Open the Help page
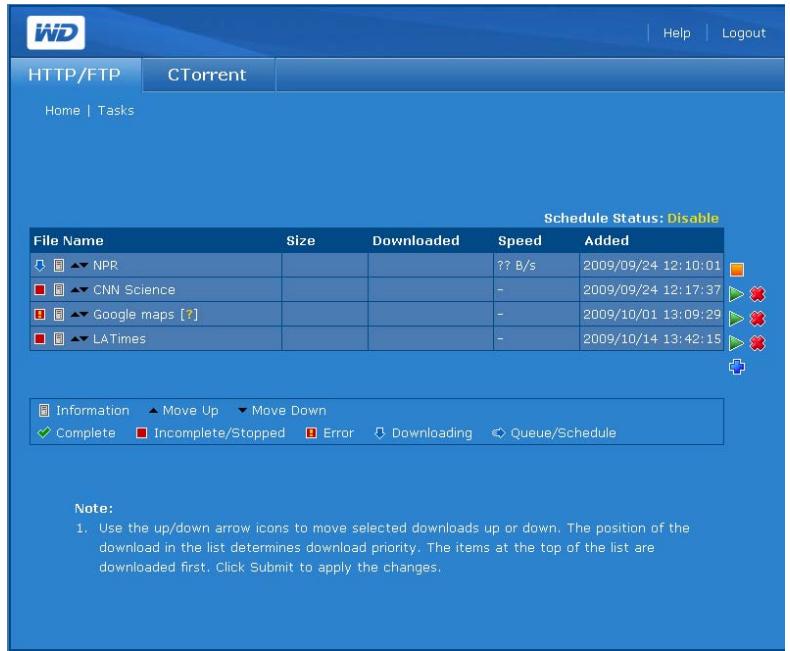Viewport: 790px width, 651px height. point(677,33)
